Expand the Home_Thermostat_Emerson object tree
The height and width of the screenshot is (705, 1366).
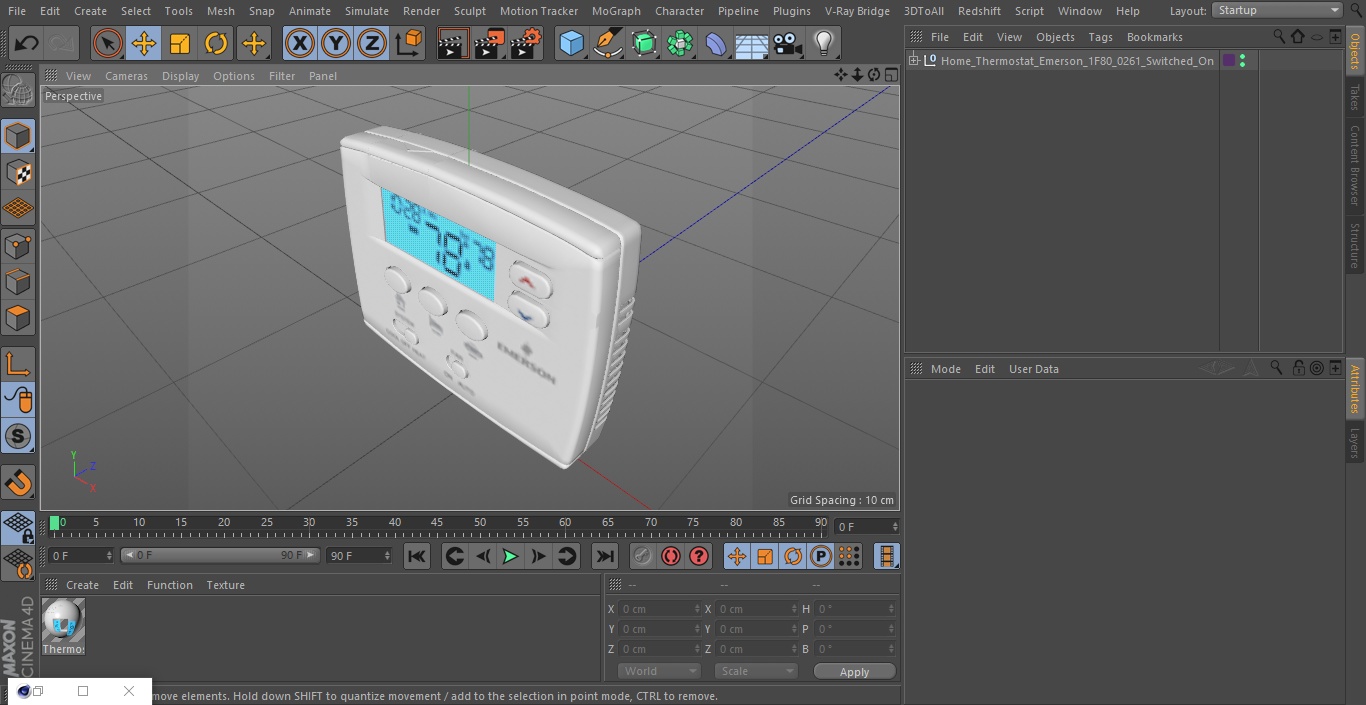(x=914, y=61)
